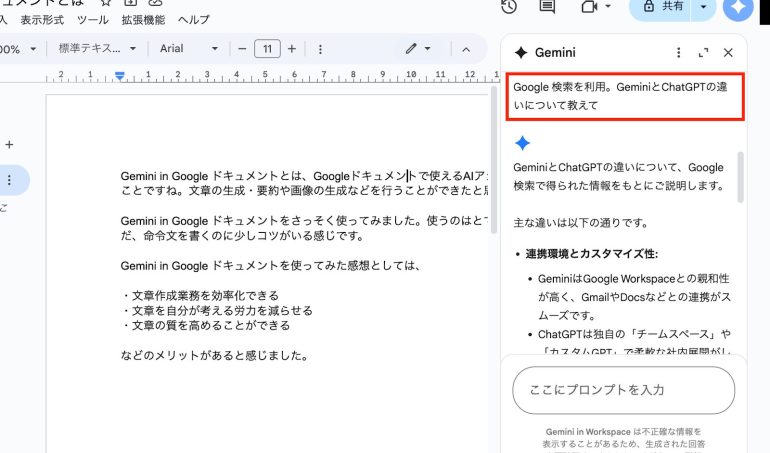The width and height of the screenshot is (770, 453).
Task: Open the share options dropdown arrow
Action: [703, 7]
